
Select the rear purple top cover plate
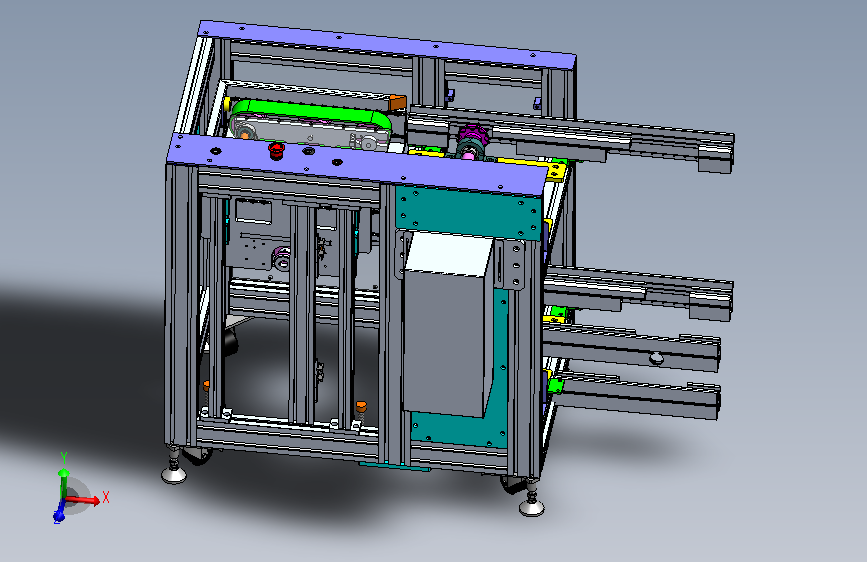click(387, 46)
